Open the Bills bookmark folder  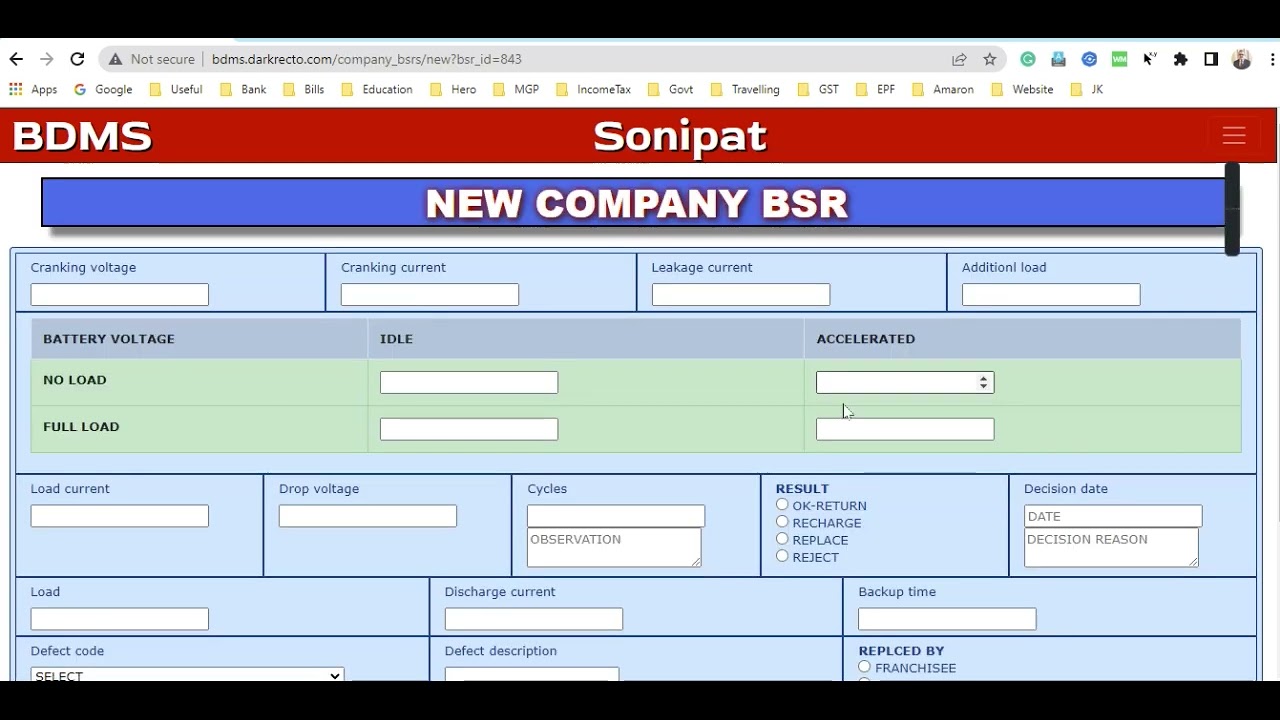point(304,89)
